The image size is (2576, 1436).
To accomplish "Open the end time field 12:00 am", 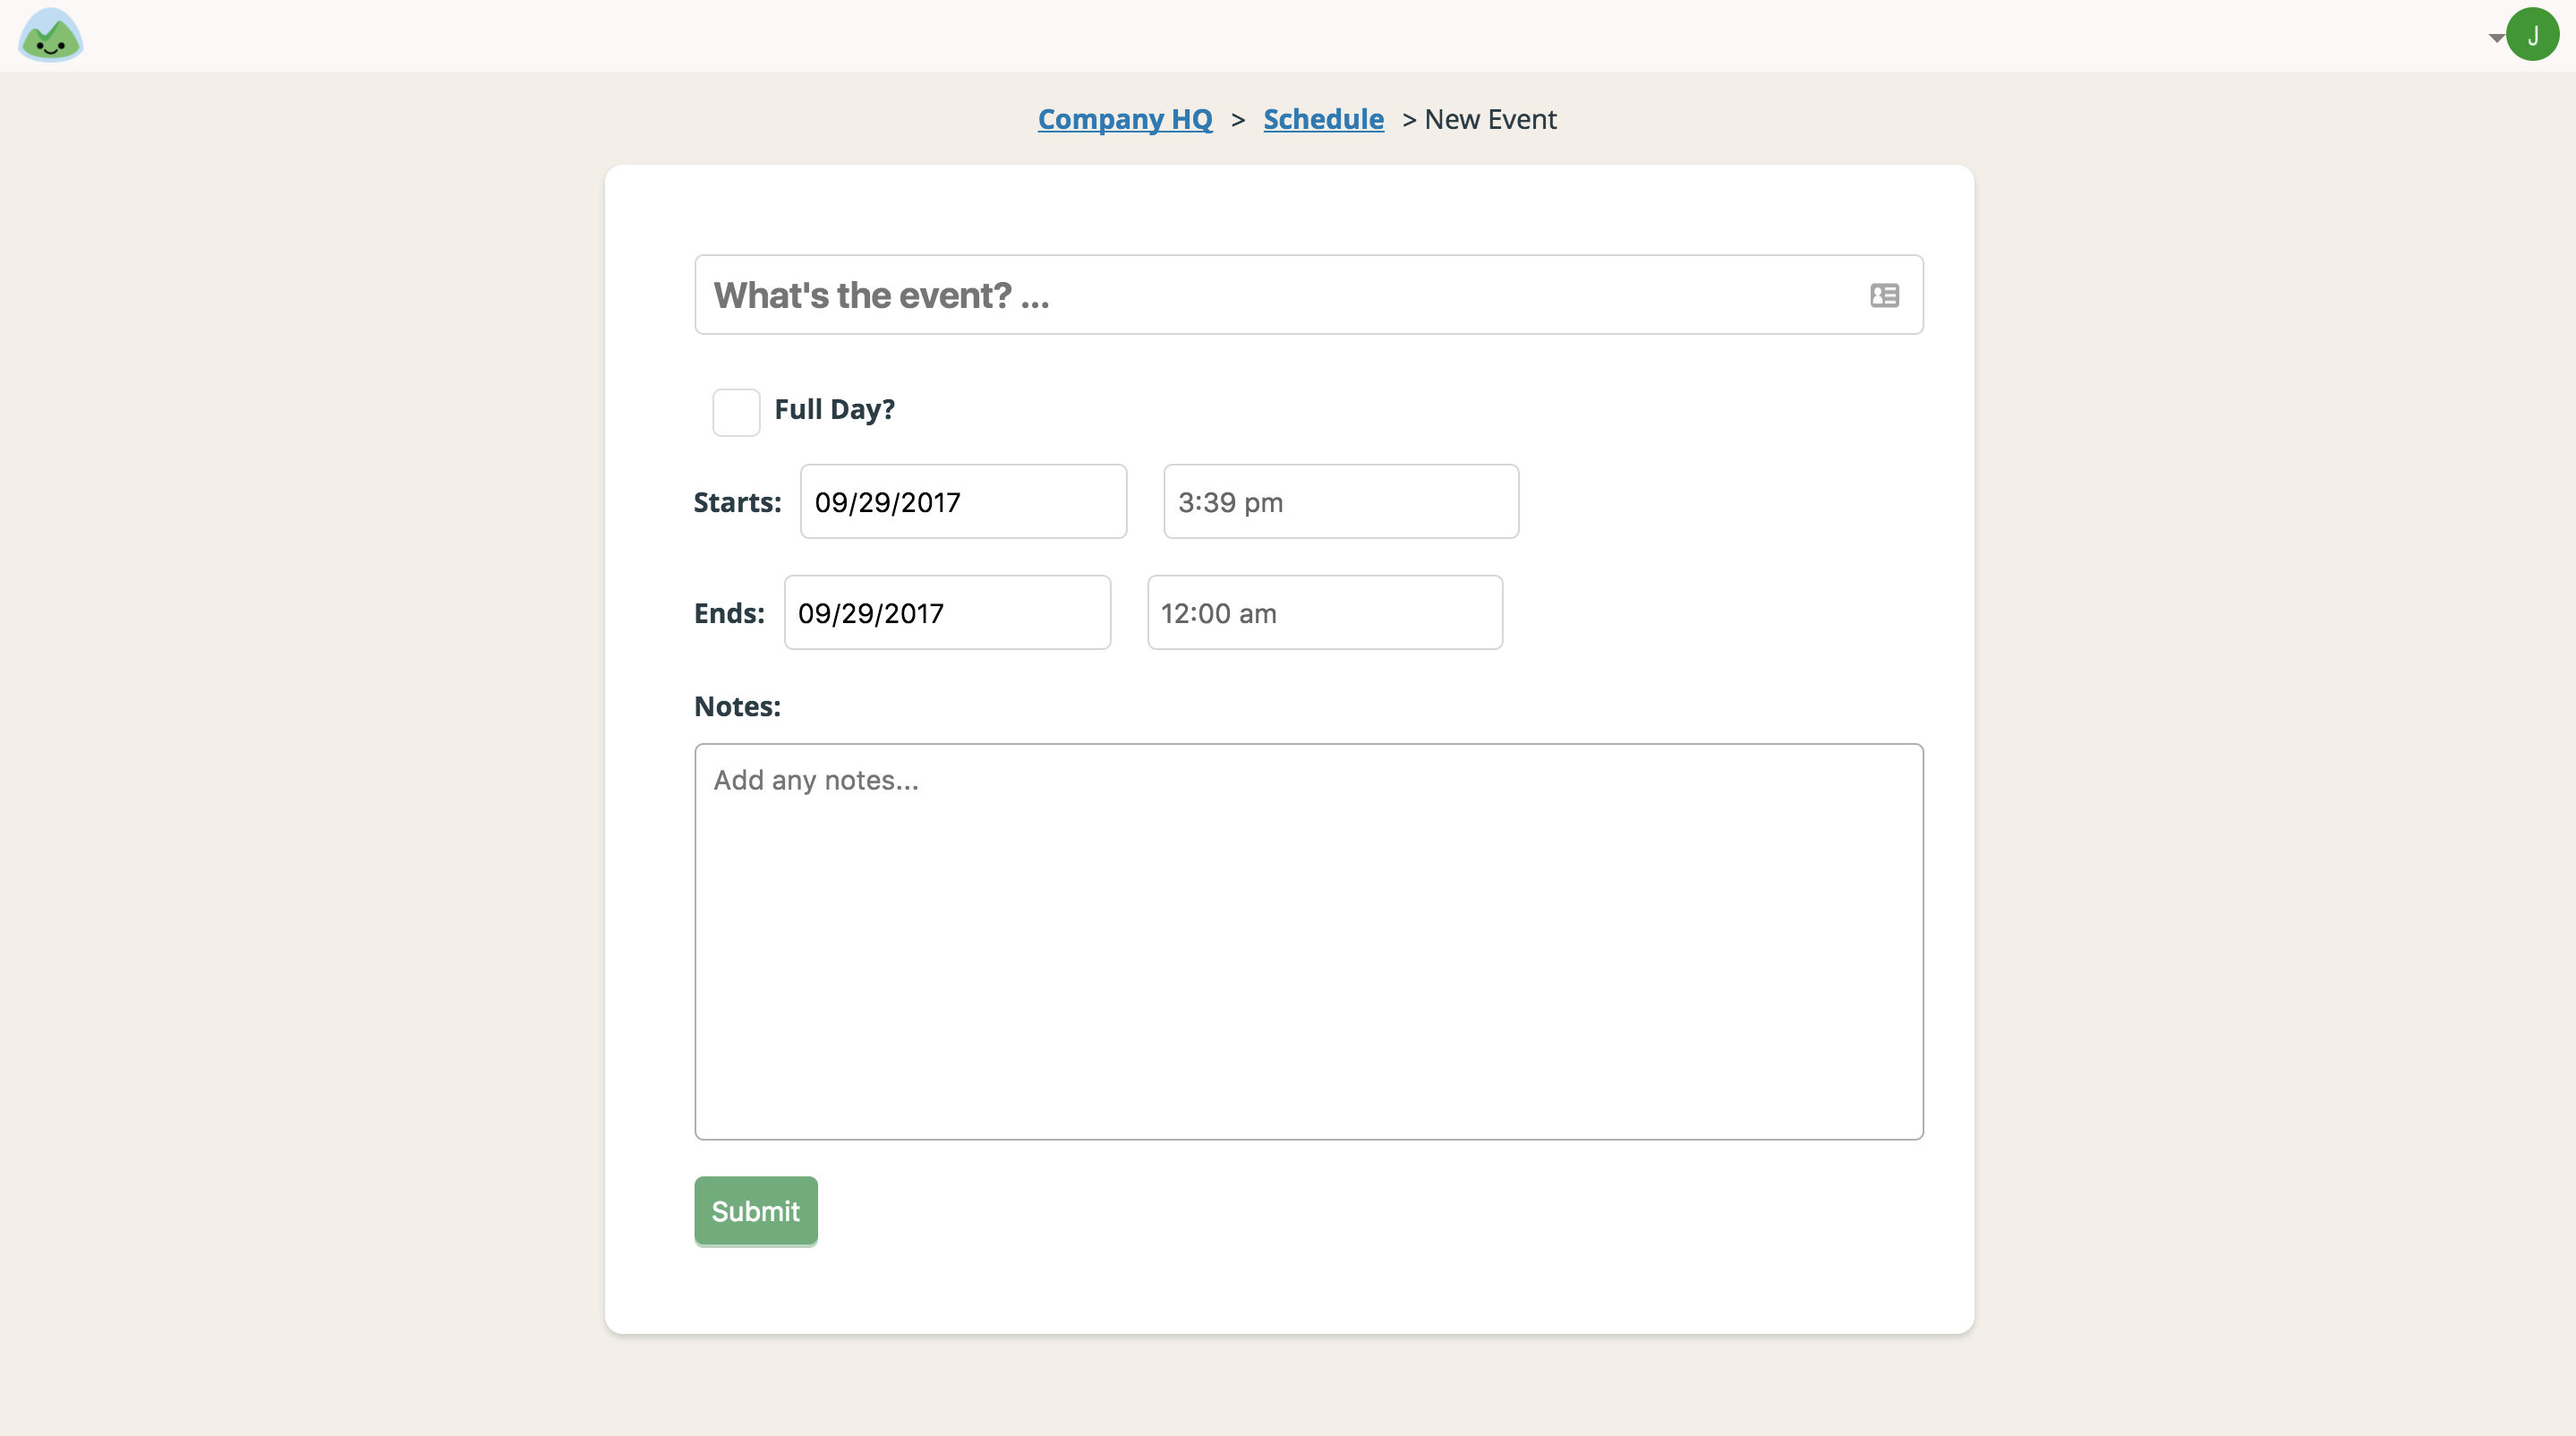I will pos(1324,613).
